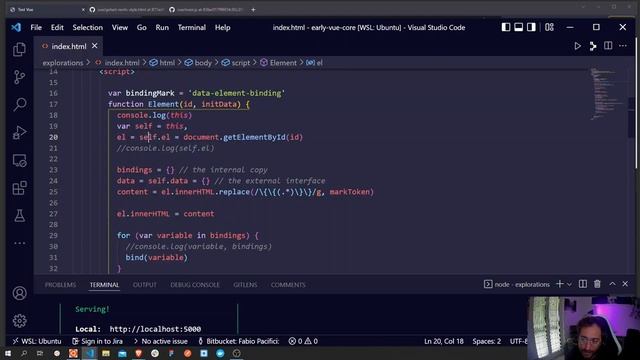Open the Selection menu
Screen dimensions: 640x360
point(87,27)
